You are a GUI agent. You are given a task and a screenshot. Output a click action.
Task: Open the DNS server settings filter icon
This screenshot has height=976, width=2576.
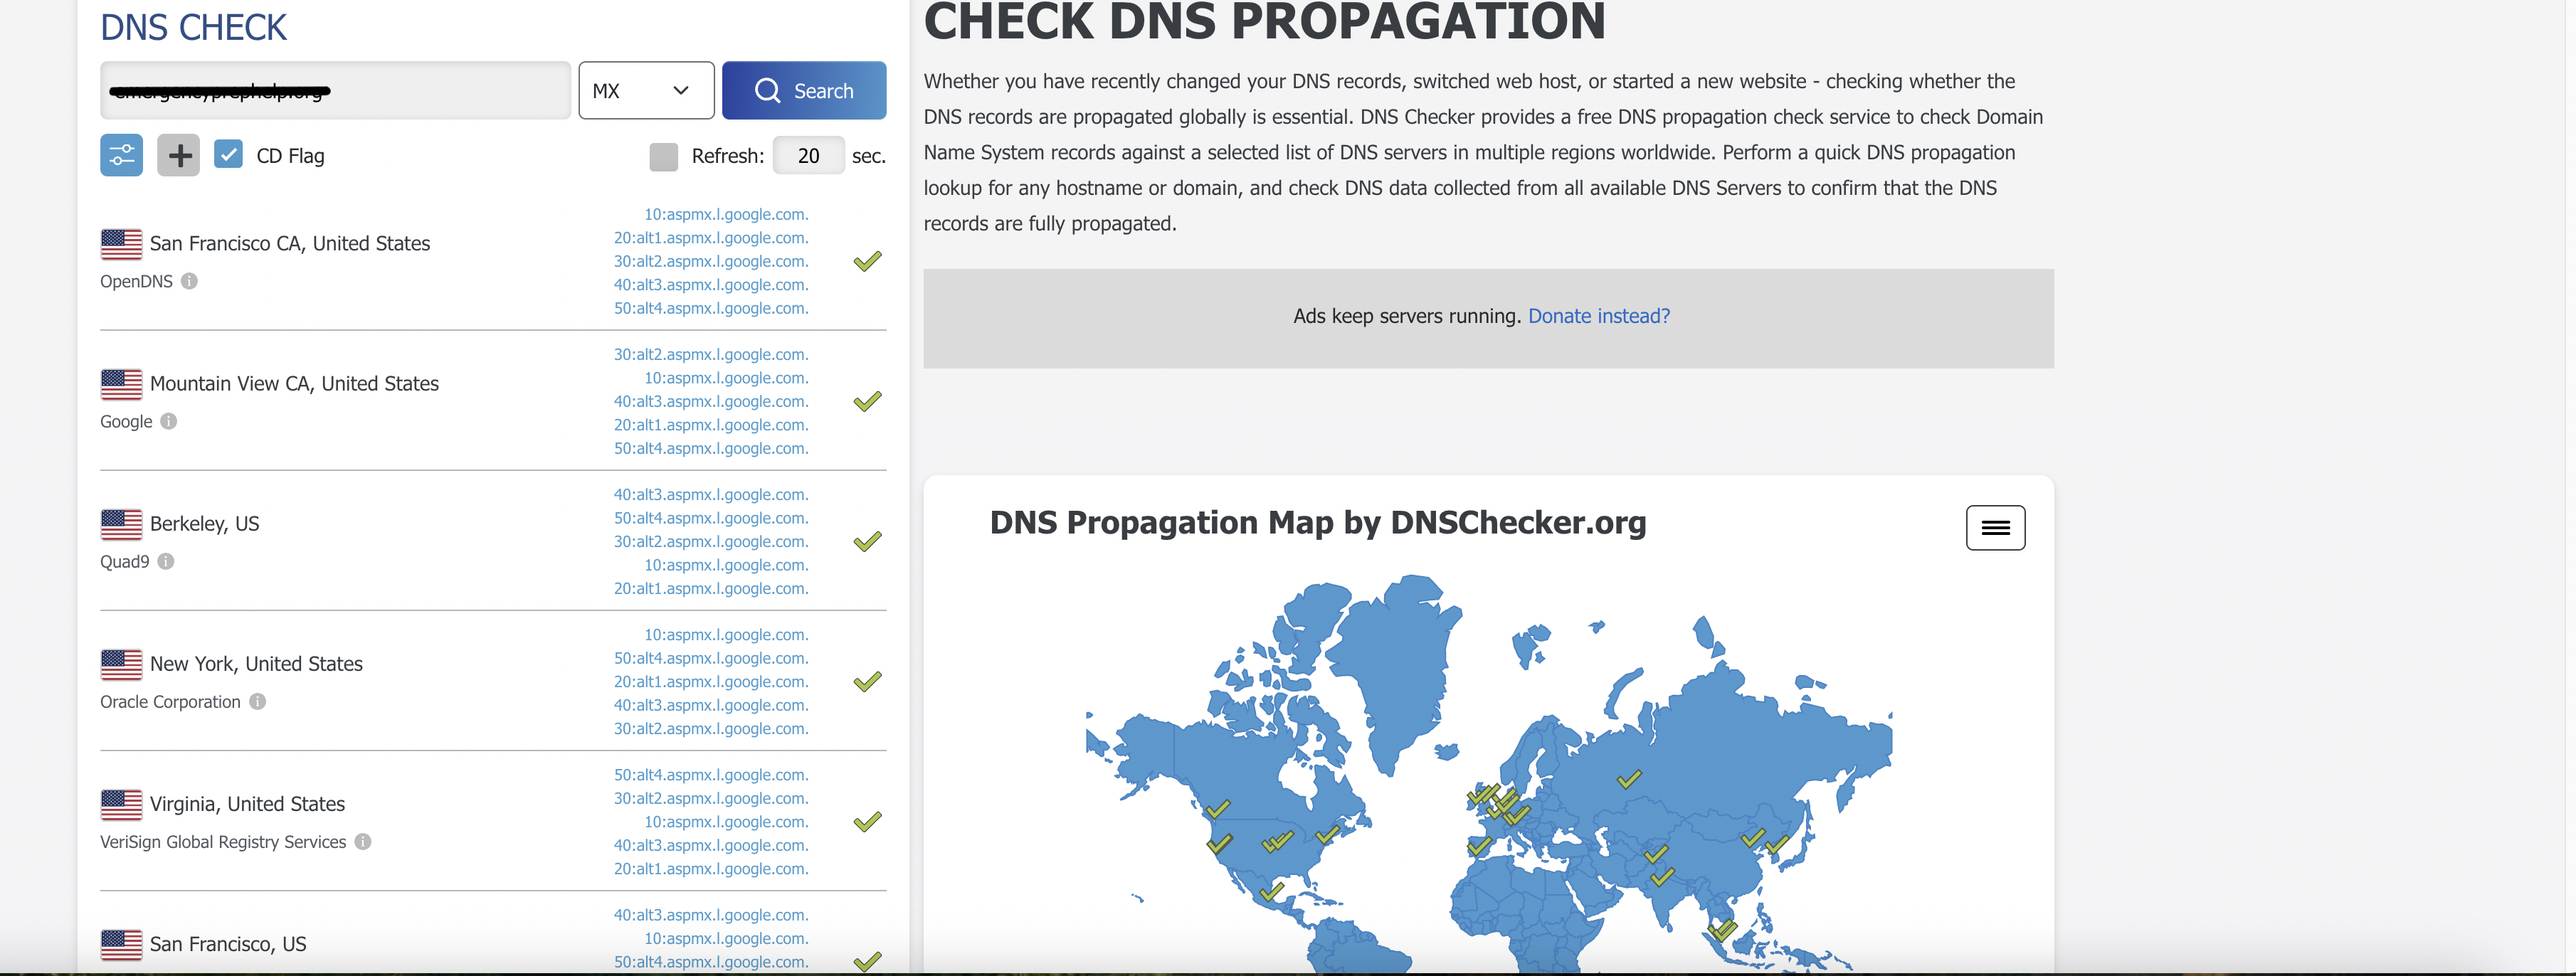pos(121,155)
